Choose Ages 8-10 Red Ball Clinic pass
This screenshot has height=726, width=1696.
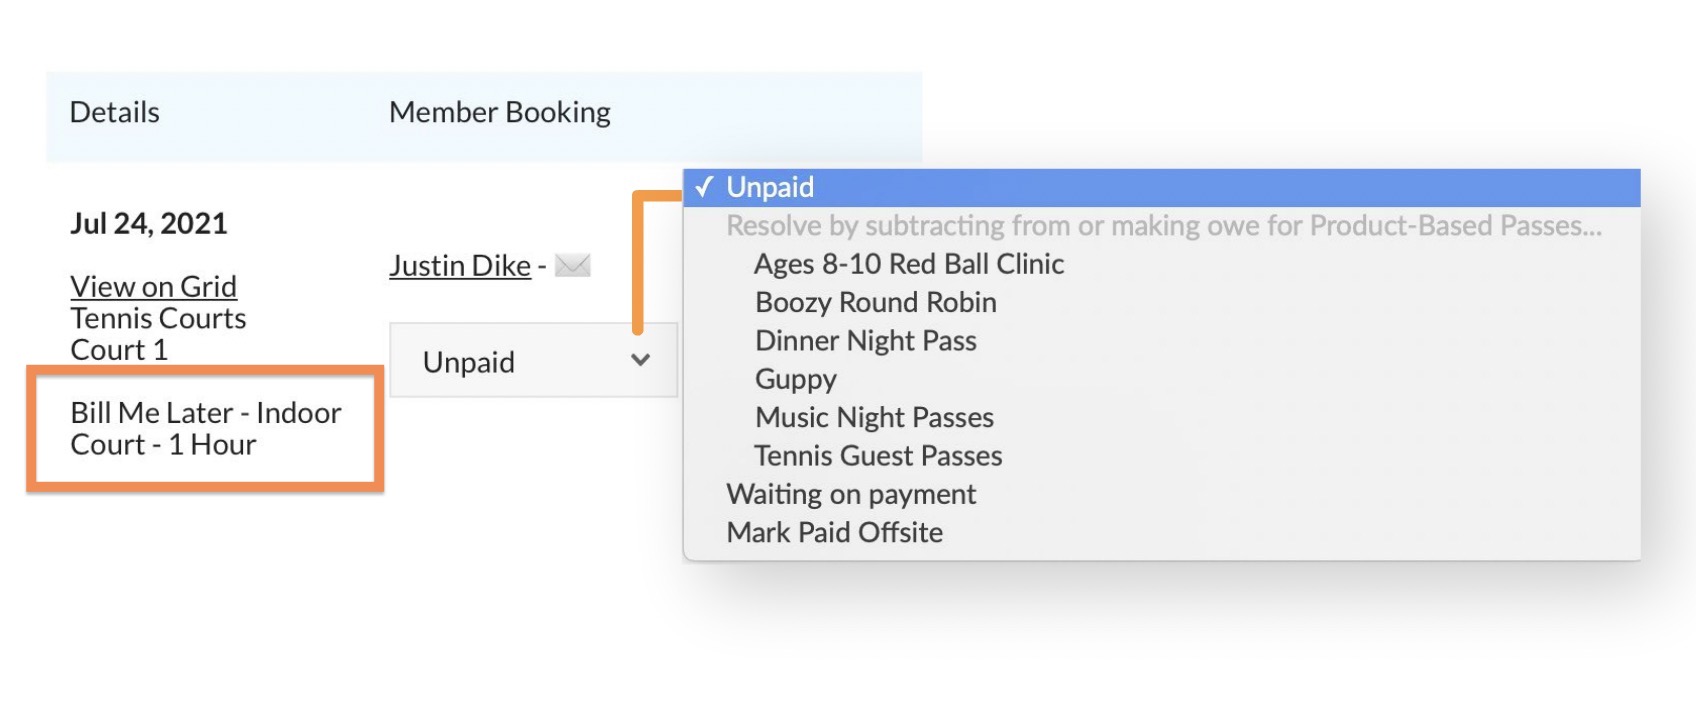[x=908, y=264]
